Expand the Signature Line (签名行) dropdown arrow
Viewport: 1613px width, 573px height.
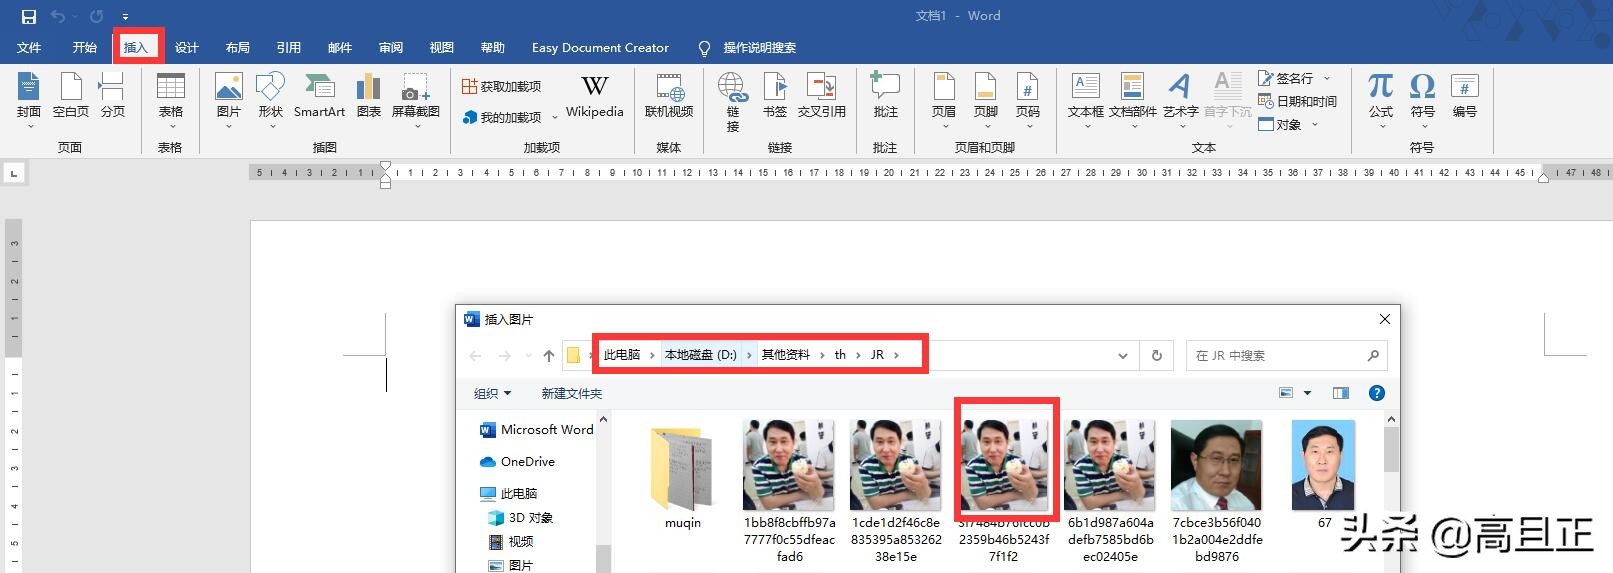1327,78
